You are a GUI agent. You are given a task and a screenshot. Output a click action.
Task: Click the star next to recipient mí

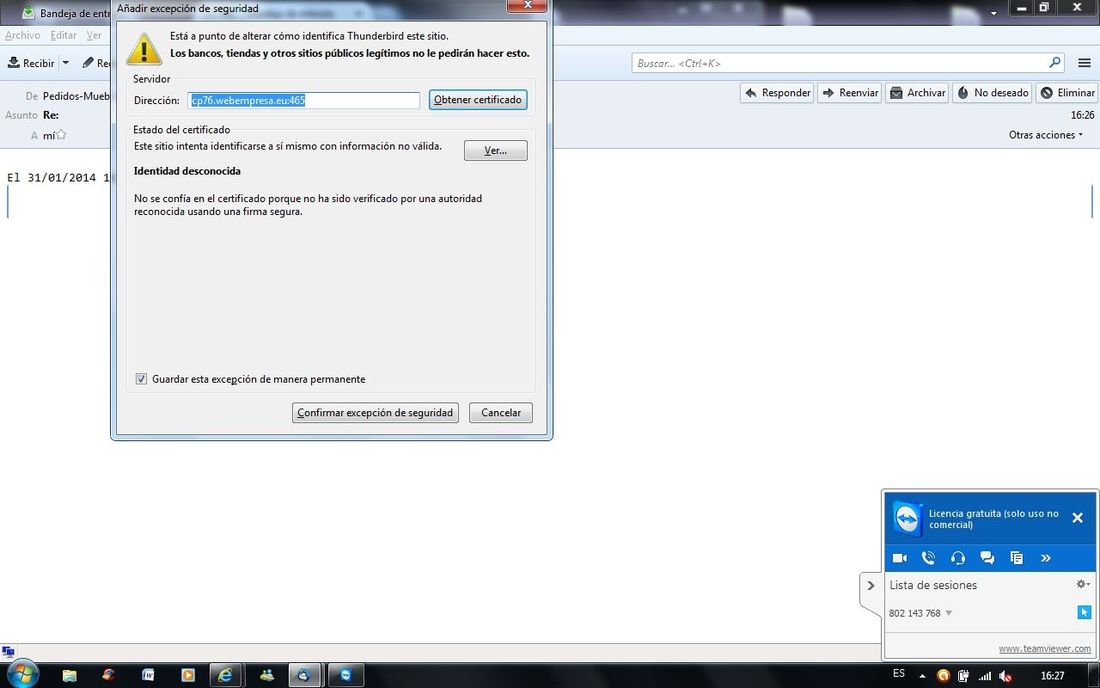tap(61, 135)
